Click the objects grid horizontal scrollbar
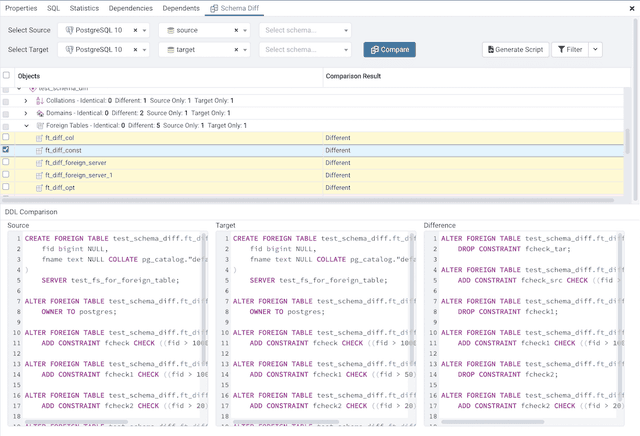This screenshot has height=436, width=640. [x=308, y=200]
